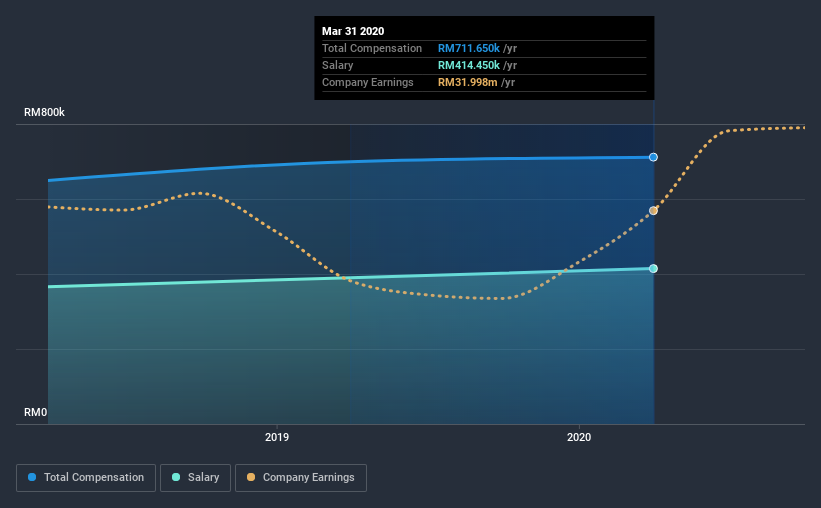This screenshot has height=508, width=821.
Task: Click the RM711.650k total compensation value
Action: [x=469, y=48]
